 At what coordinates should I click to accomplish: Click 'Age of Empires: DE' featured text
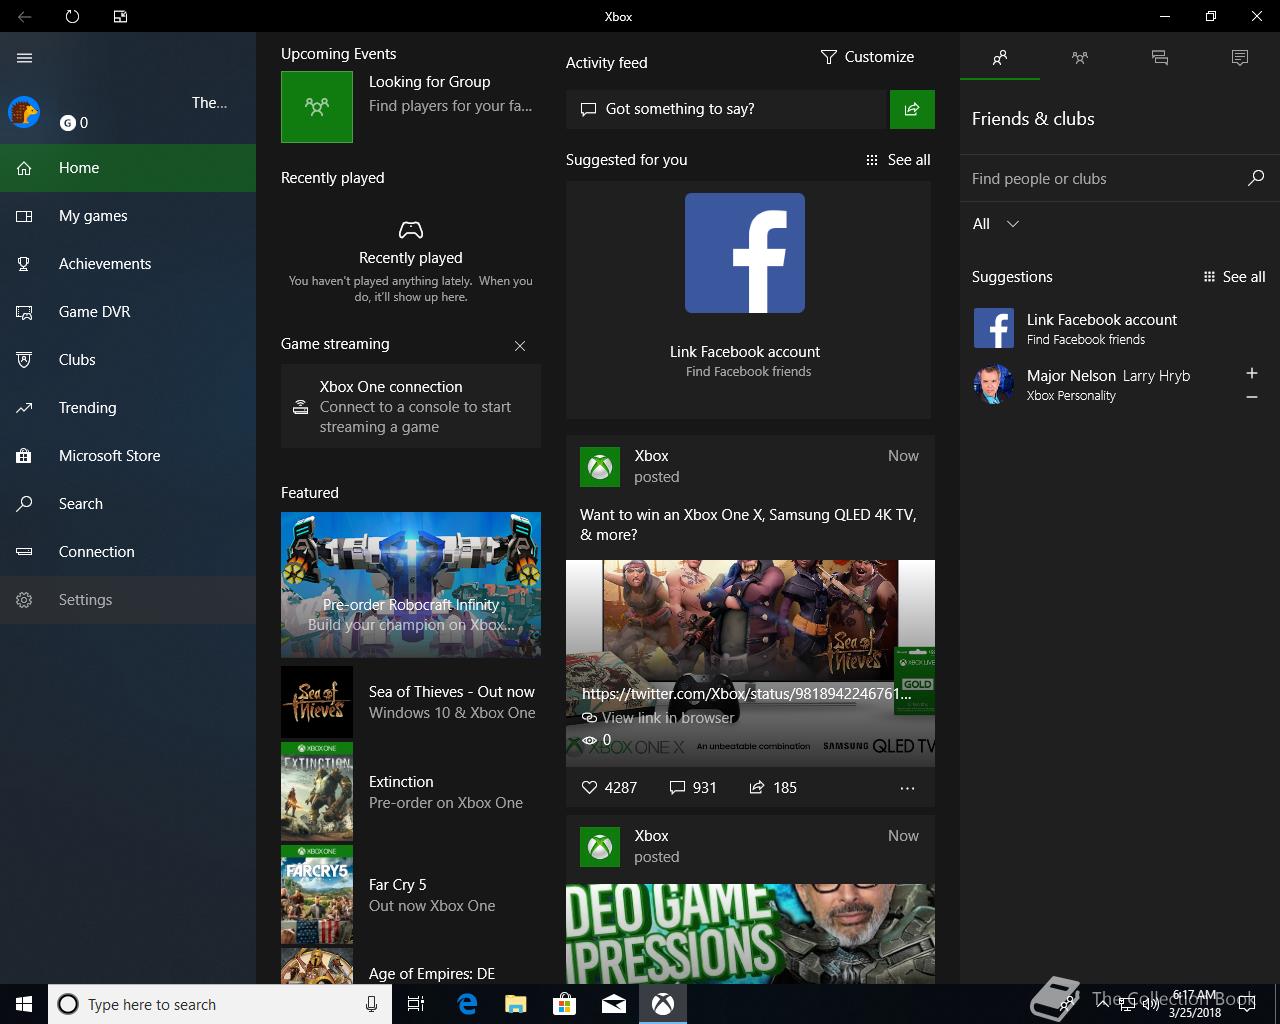point(432,974)
